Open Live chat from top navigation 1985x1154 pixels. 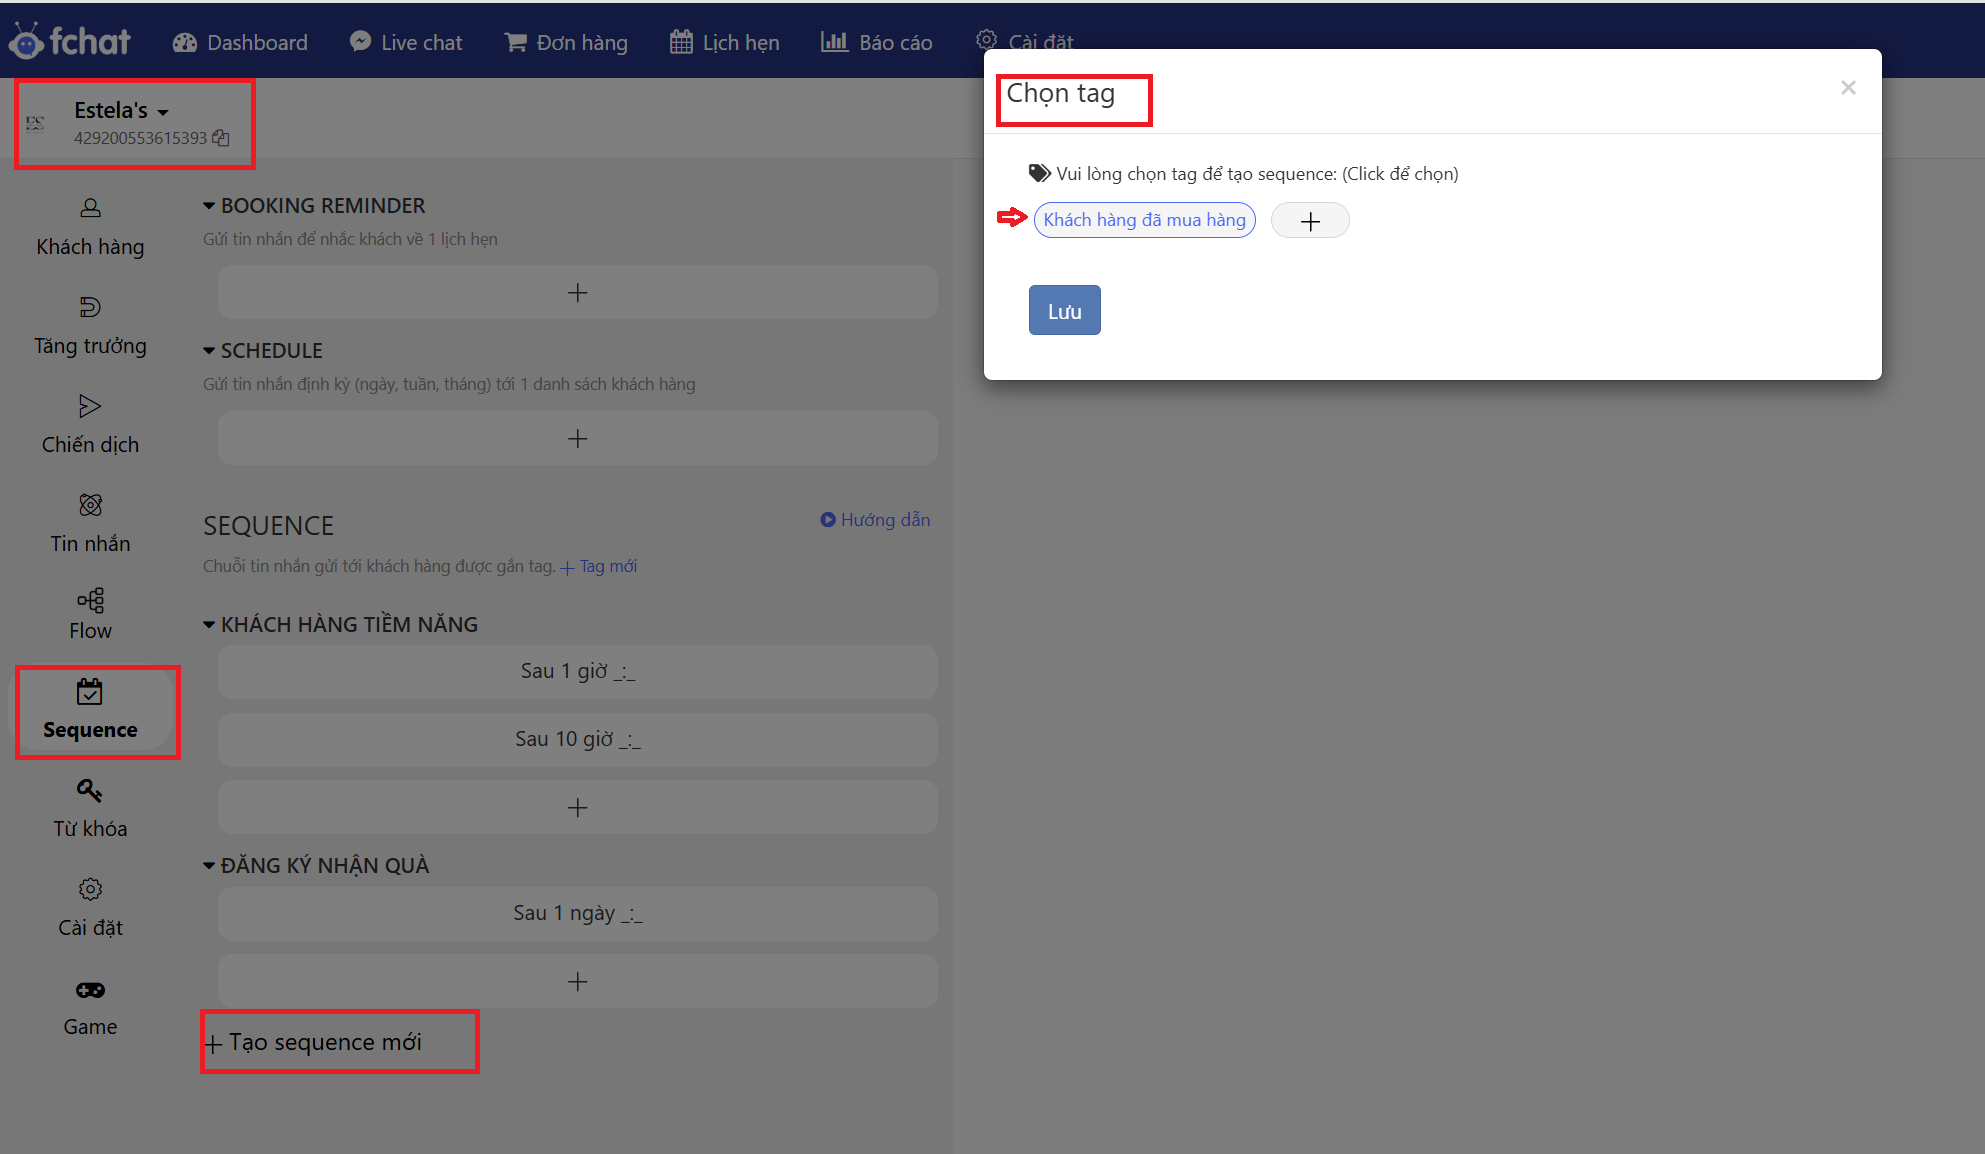[x=406, y=42]
